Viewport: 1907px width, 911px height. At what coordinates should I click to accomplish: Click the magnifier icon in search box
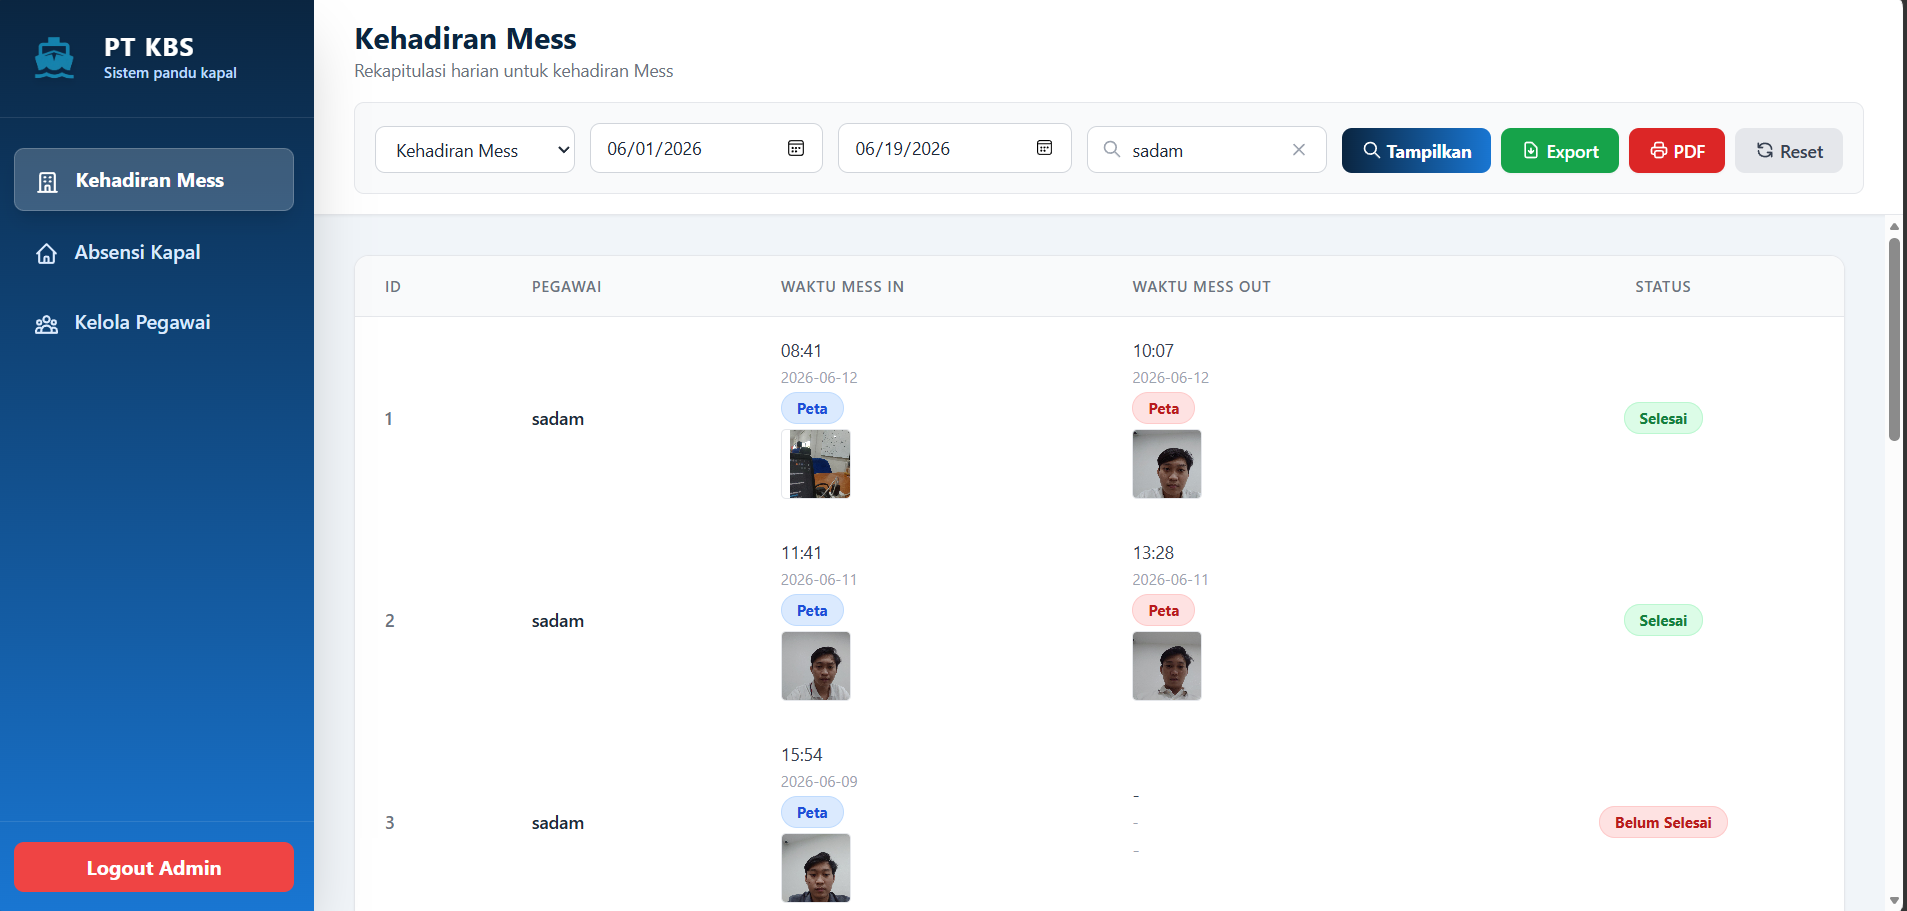coord(1111,149)
